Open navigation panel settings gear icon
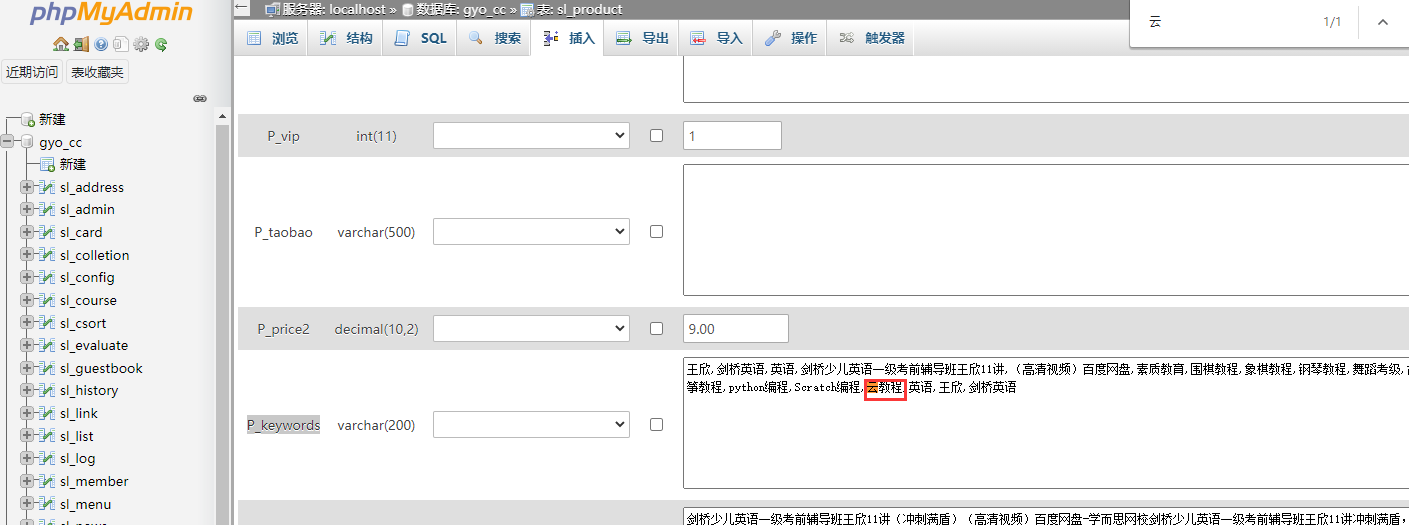Image resolution: width=1409 pixels, height=525 pixels. pos(141,44)
